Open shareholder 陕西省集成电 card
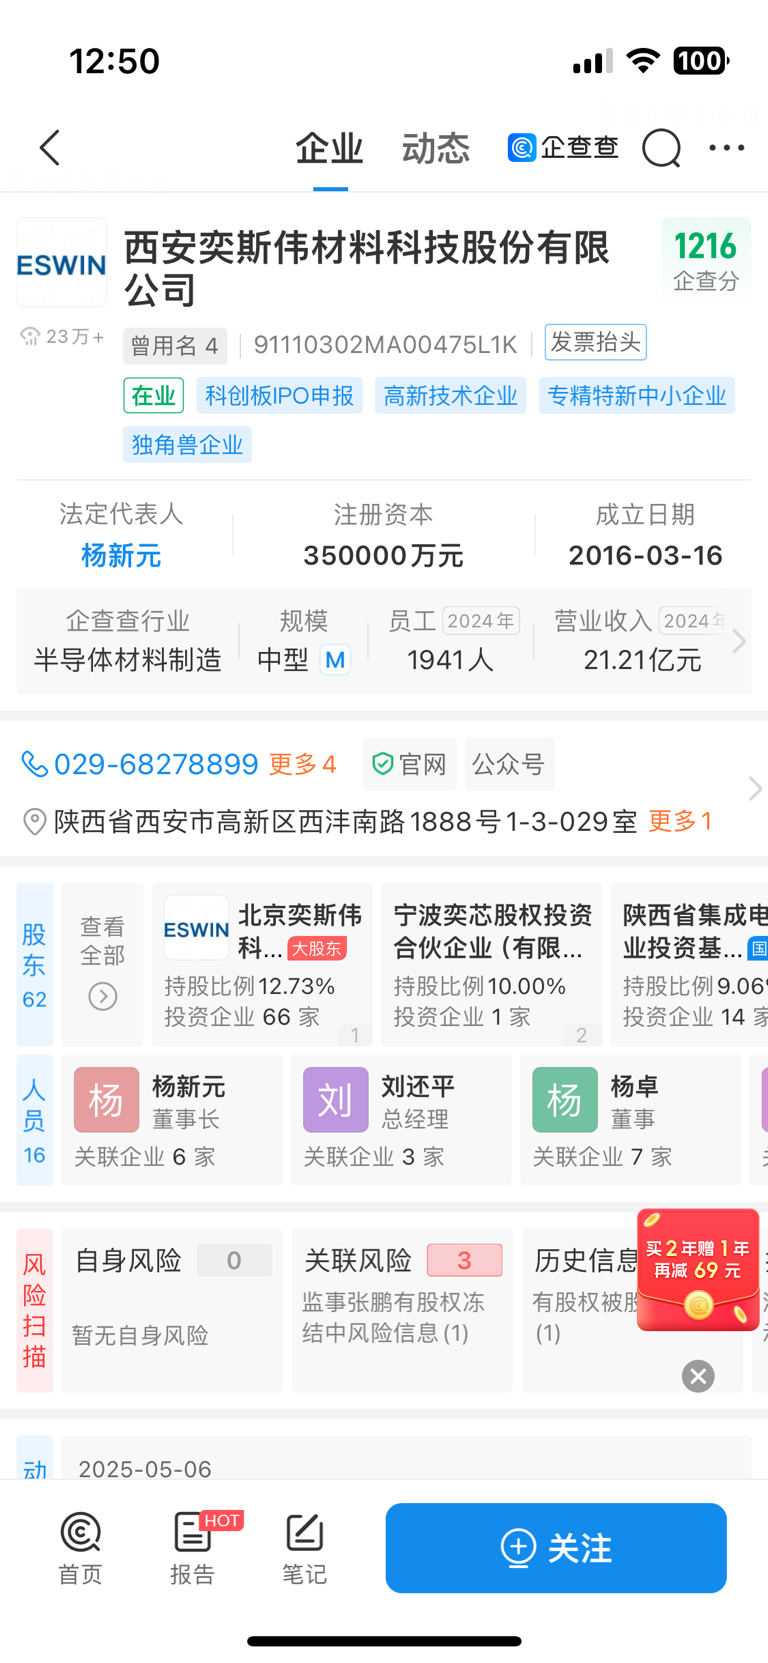This screenshot has width=768, height=1663. pyautogui.click(x=689, y=964)
